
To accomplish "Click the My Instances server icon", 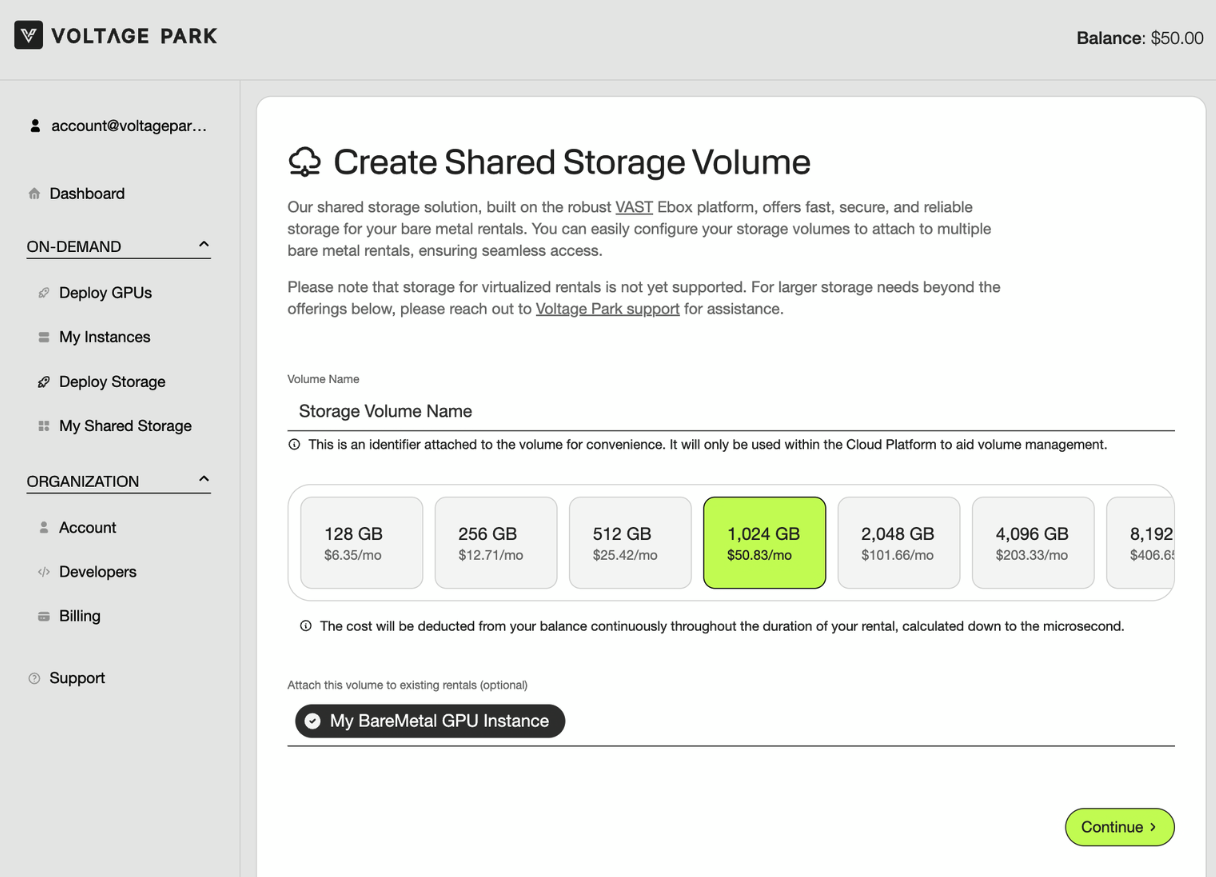I will (43, 338).
